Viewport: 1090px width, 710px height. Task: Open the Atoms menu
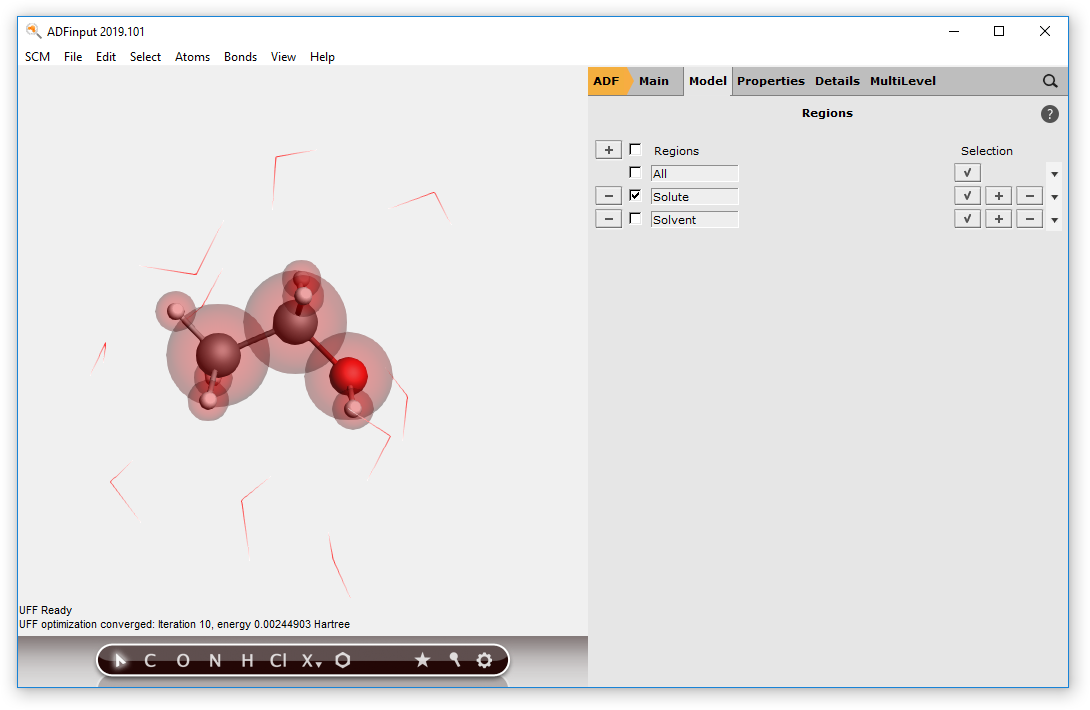[192, 57]
